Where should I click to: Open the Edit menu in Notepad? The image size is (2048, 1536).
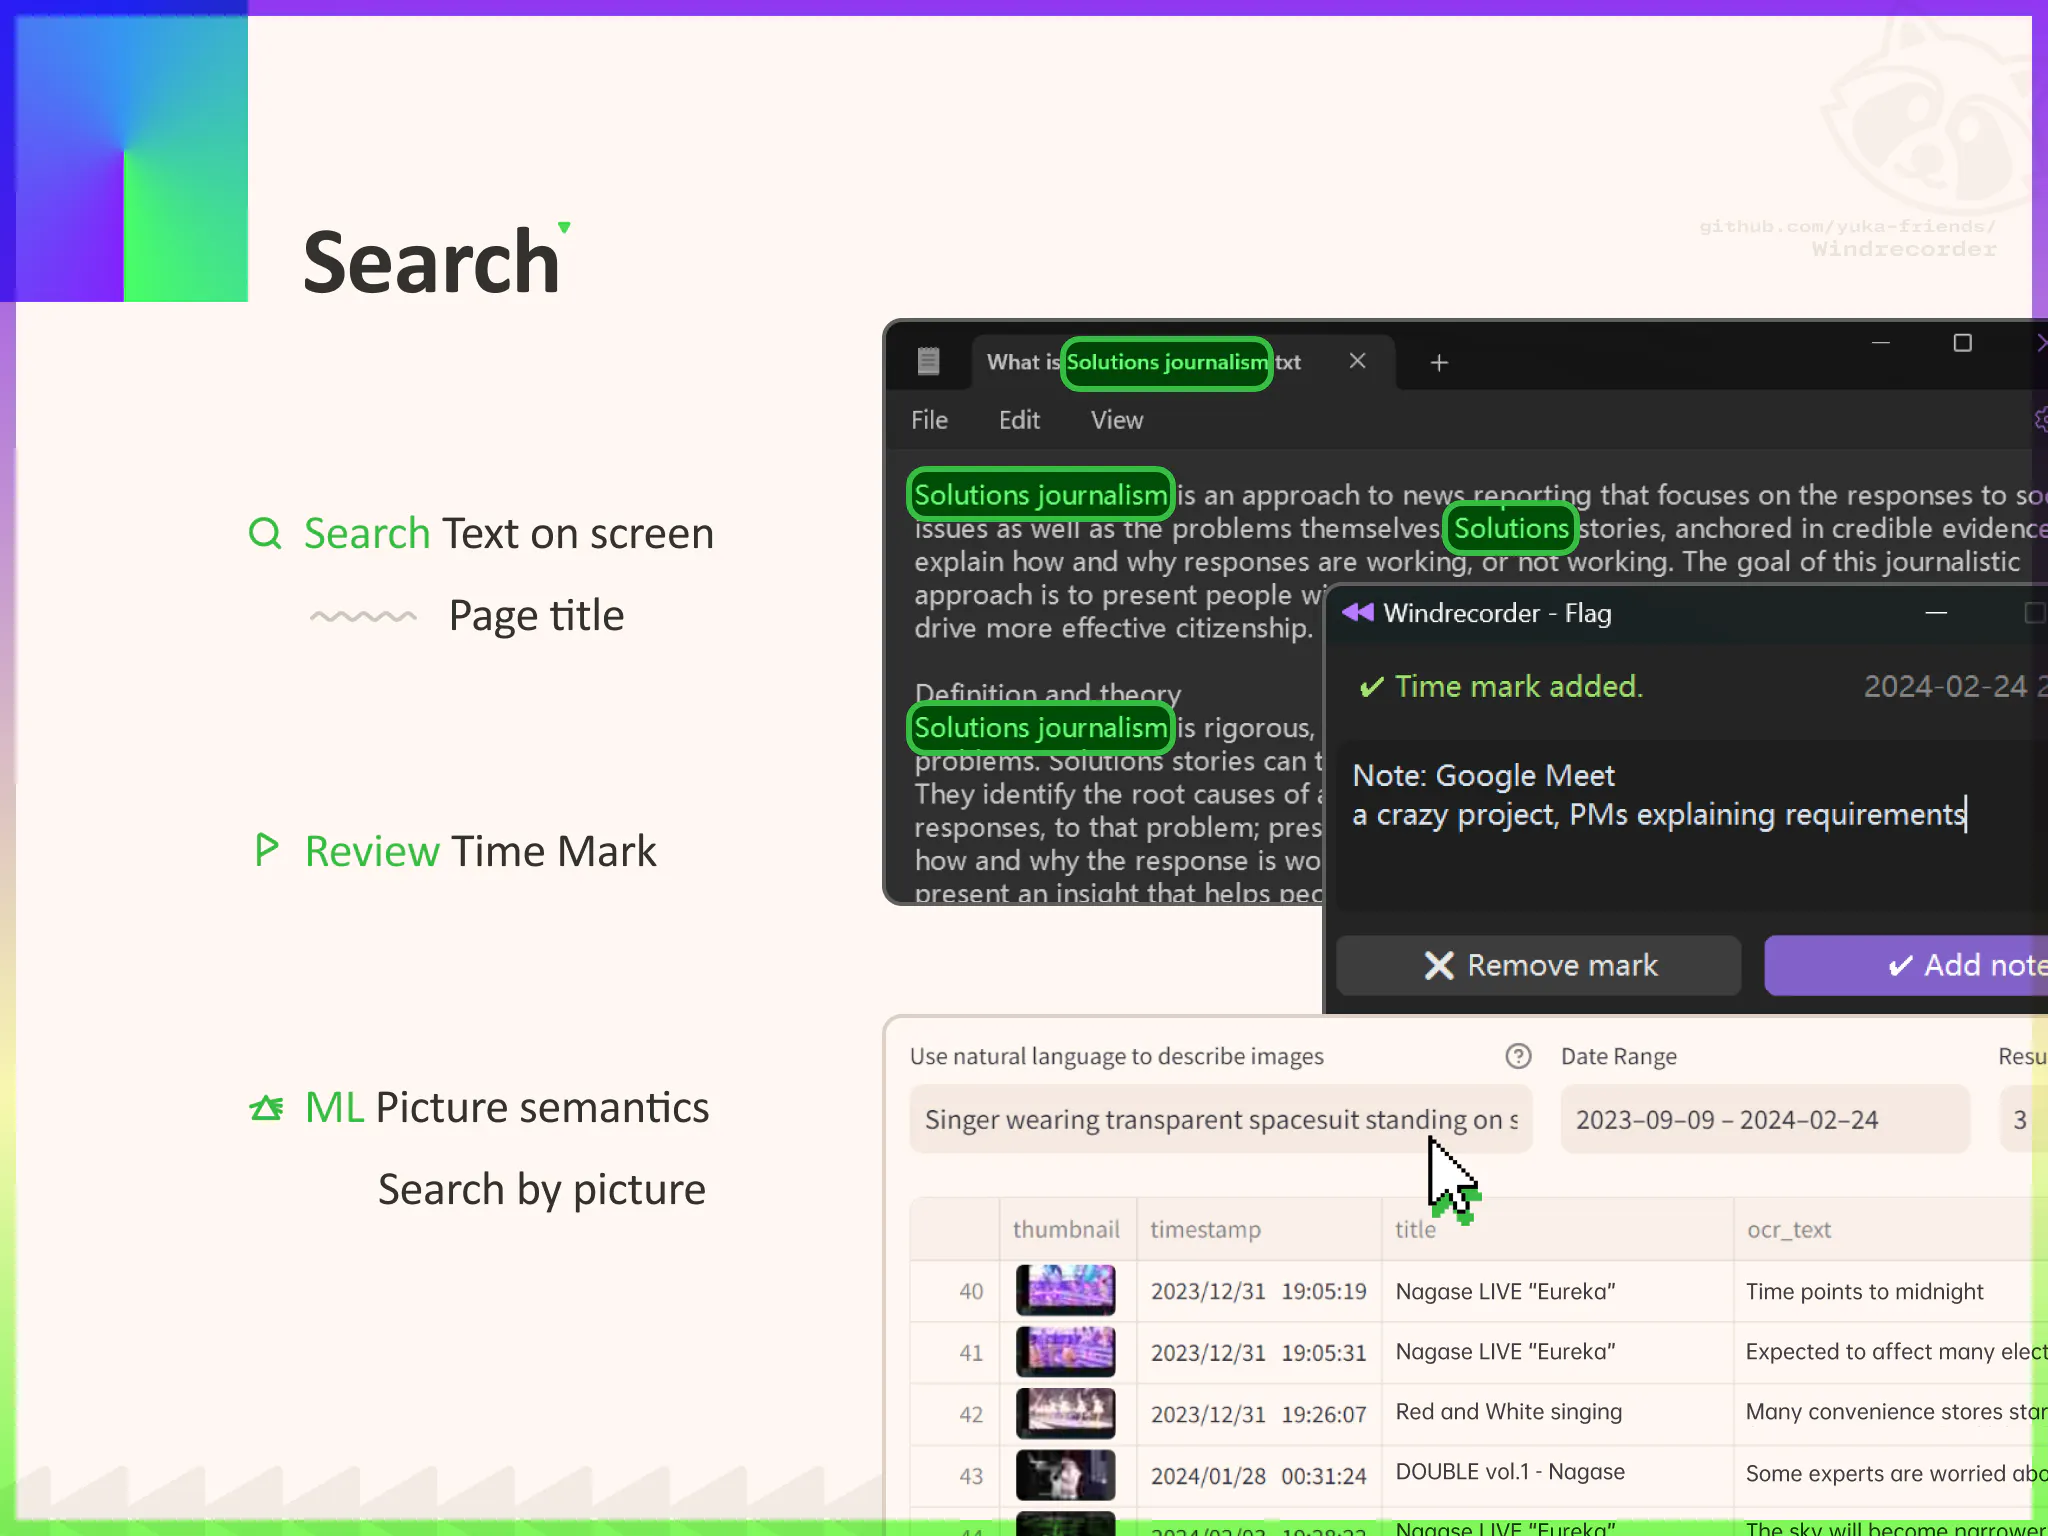pyautogui.click(x=1019, y=420)
